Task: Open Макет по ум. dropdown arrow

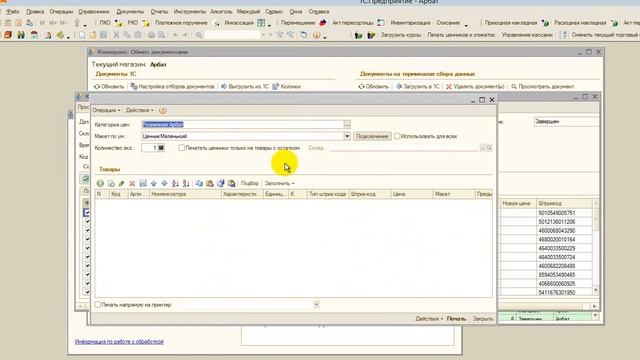Action: point(347,136)
